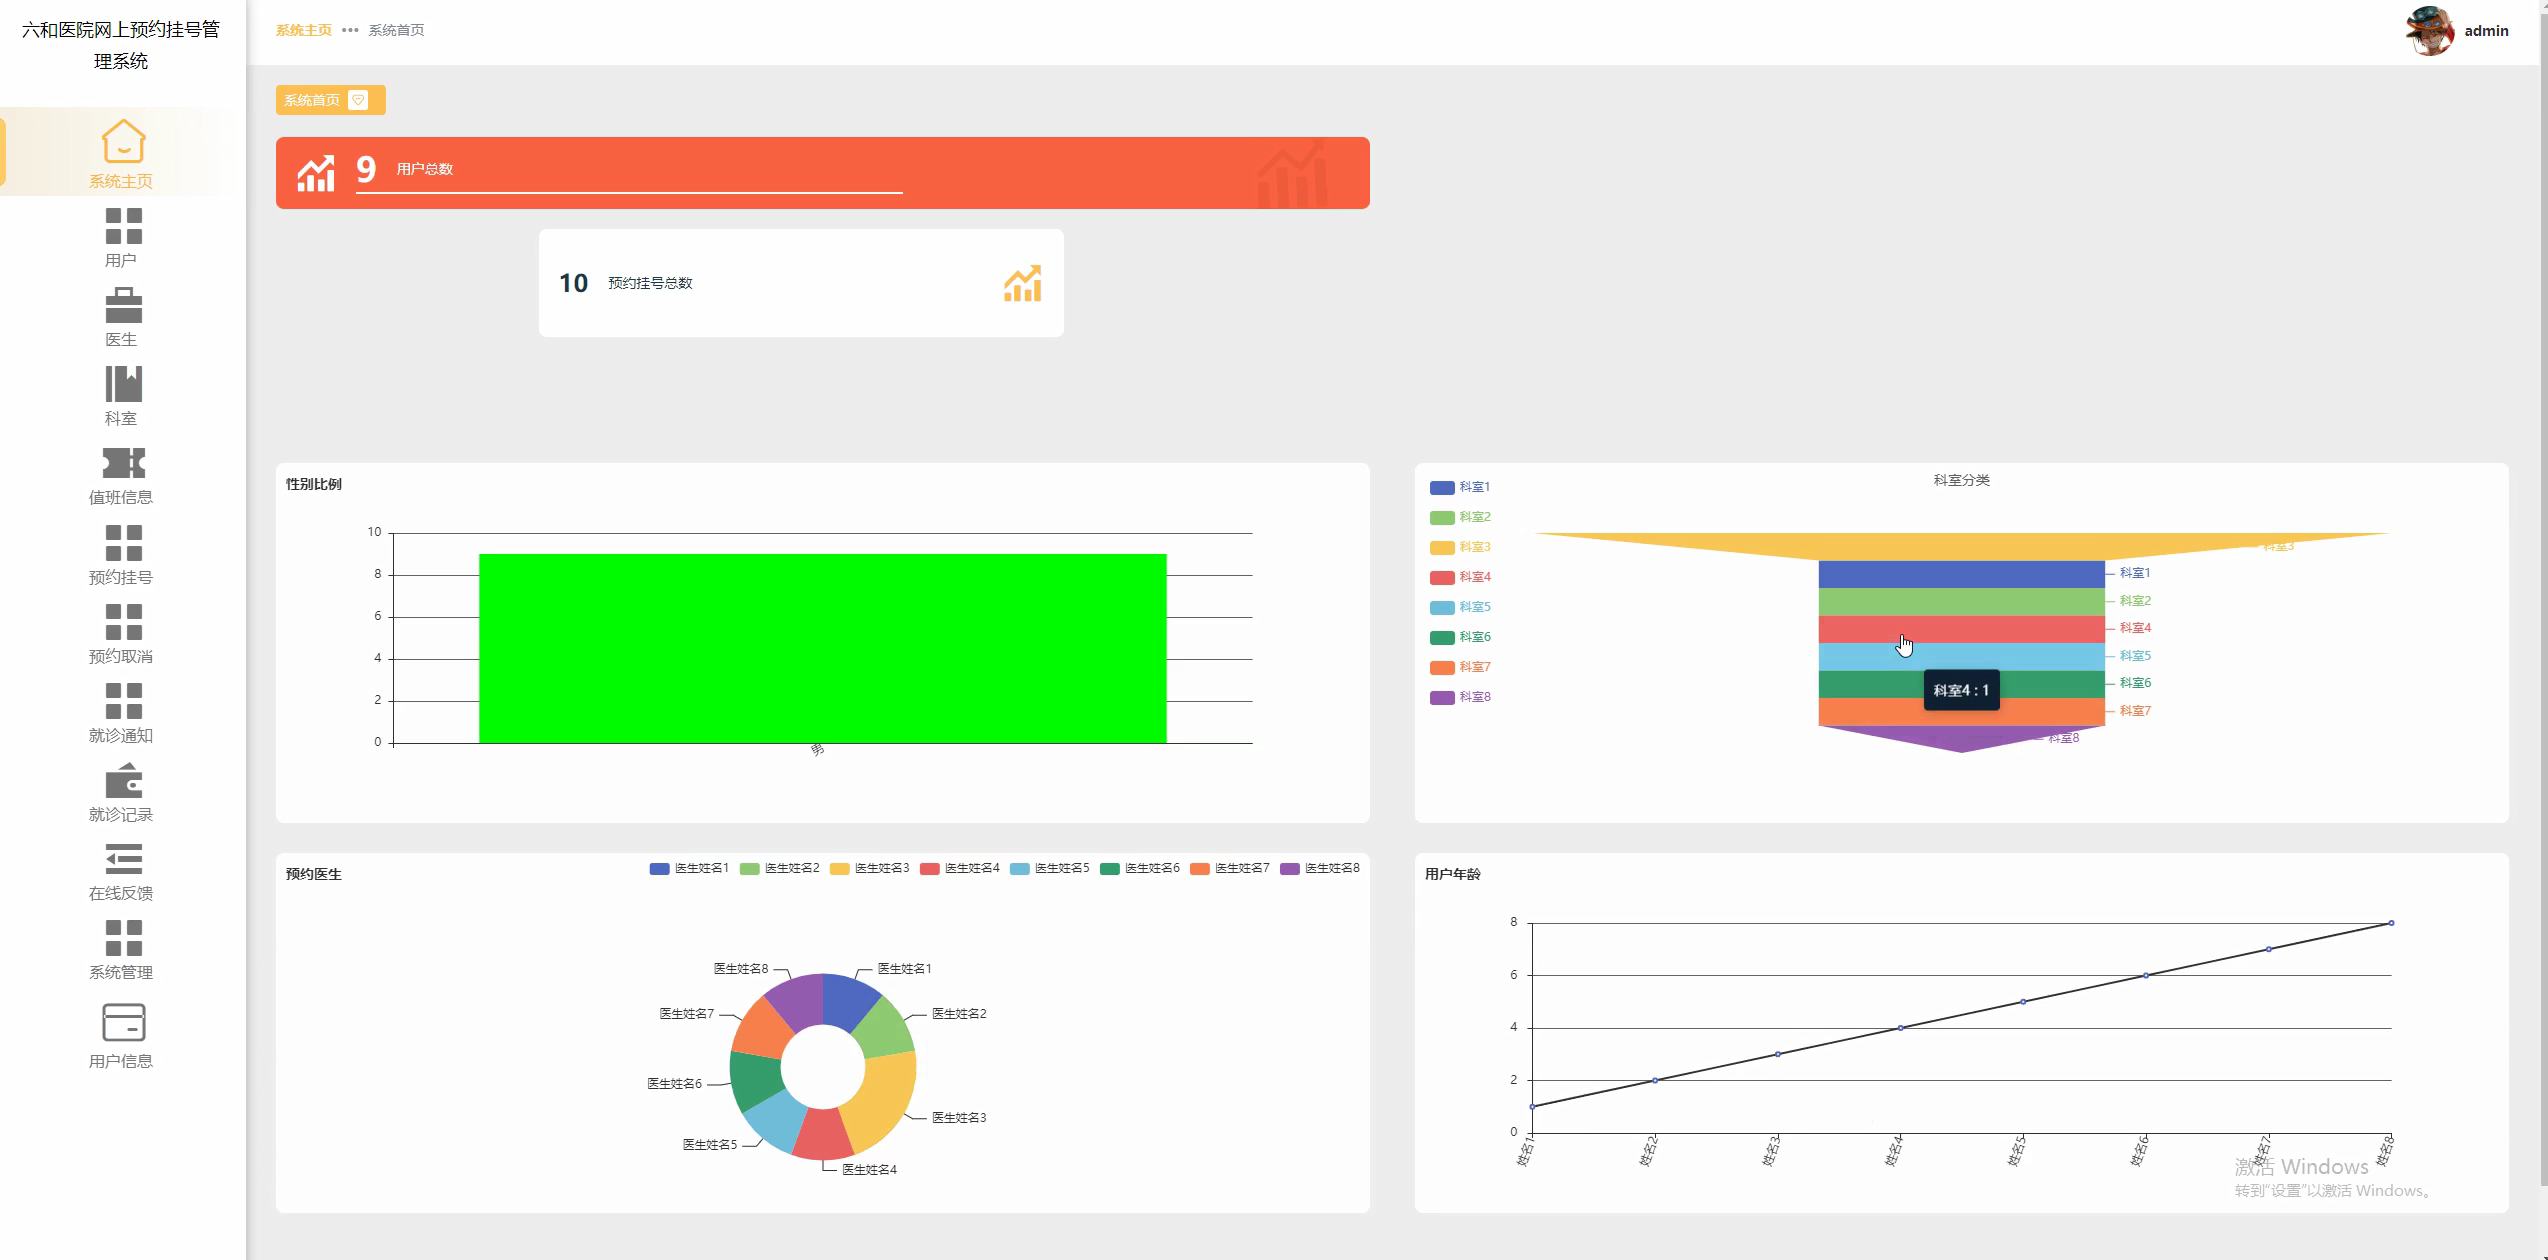Open the 就诊通知 grid icon

(x=123, y=701)
